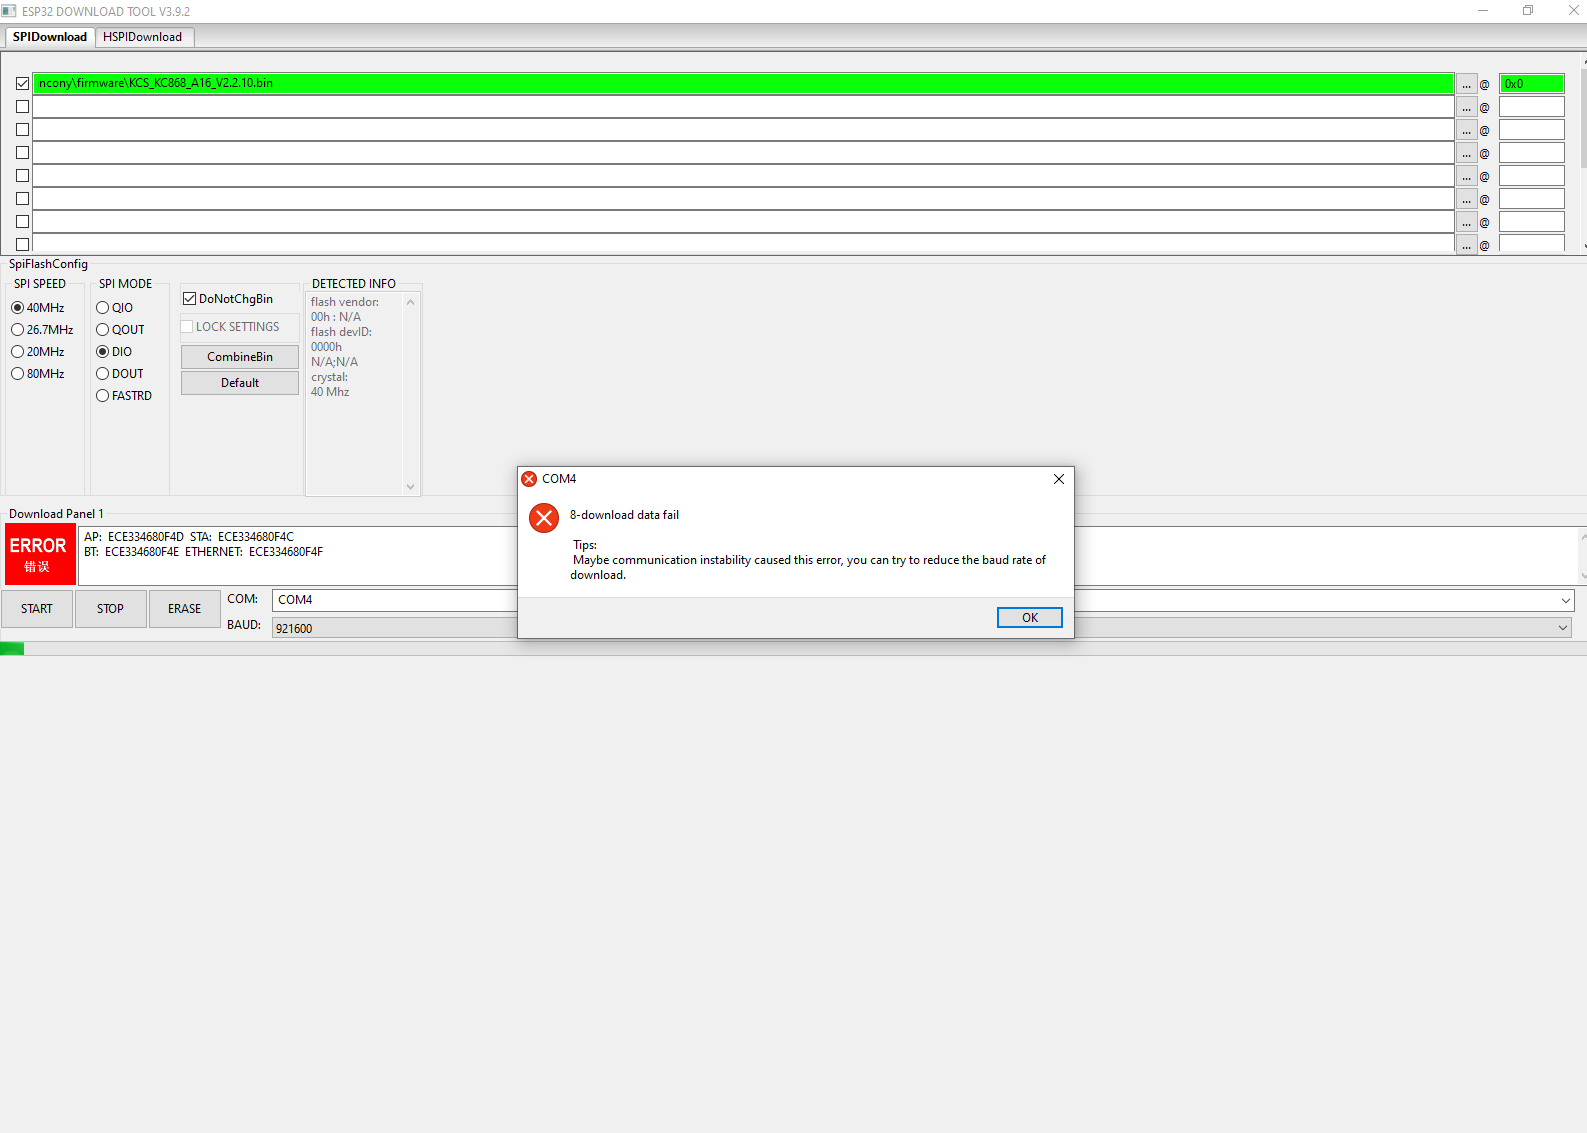Switch to the HSPIDownload tab
Image resolution: width=1587 pixels, height=1133 pixels.
coord(142,37)
